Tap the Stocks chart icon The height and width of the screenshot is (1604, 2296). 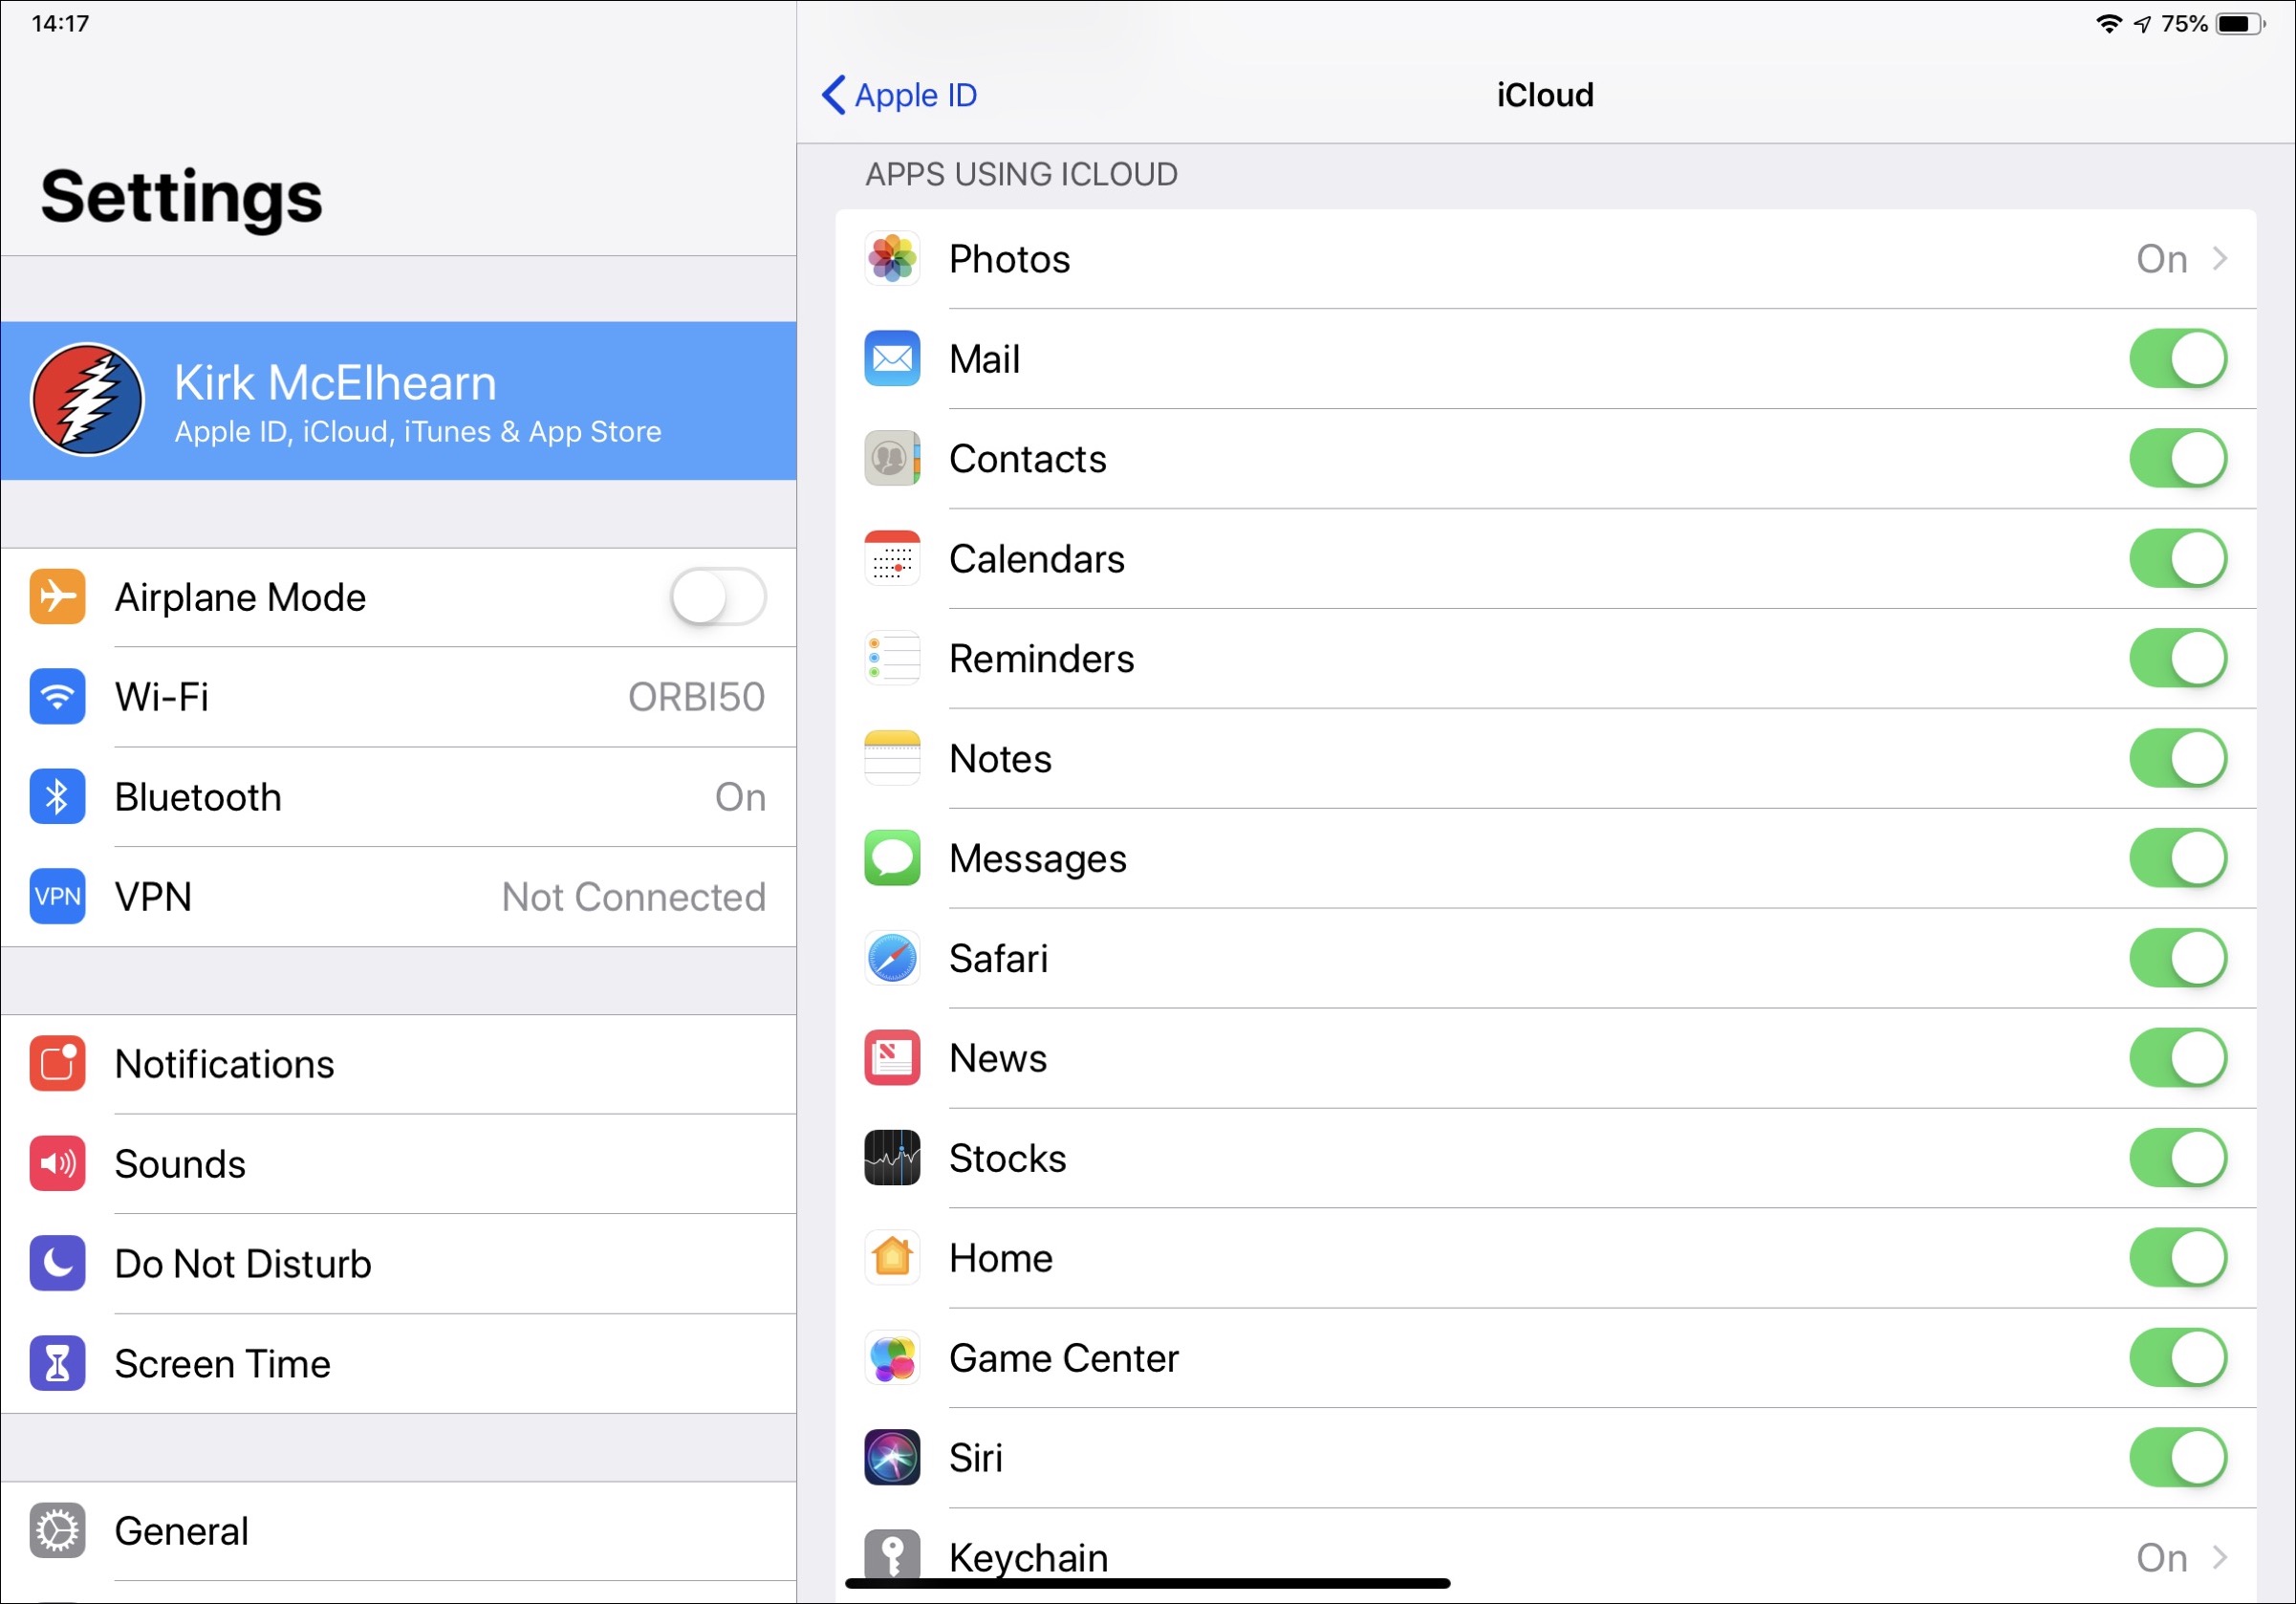coord(892,1158)
